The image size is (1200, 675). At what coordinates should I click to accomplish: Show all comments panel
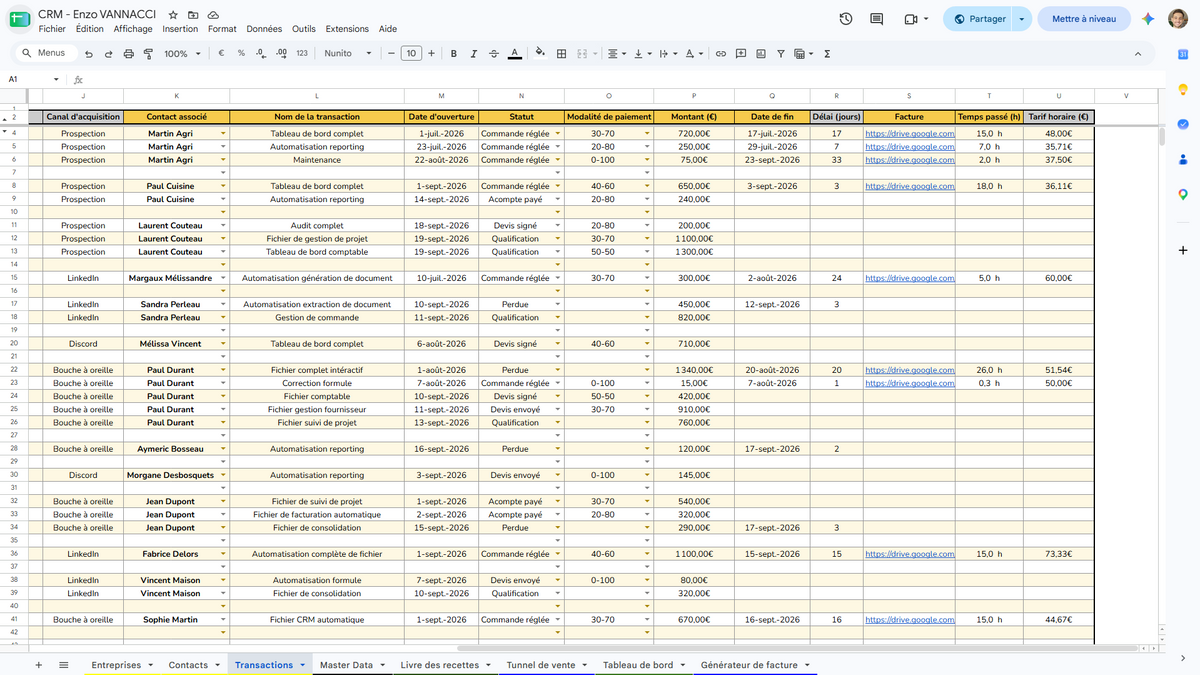point(877,19)
